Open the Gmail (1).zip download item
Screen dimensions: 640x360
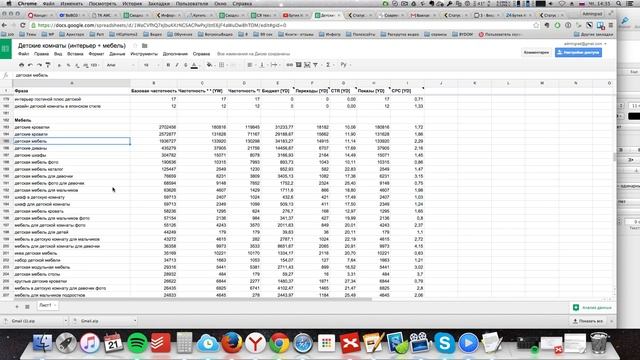click(x=33, y=321)
